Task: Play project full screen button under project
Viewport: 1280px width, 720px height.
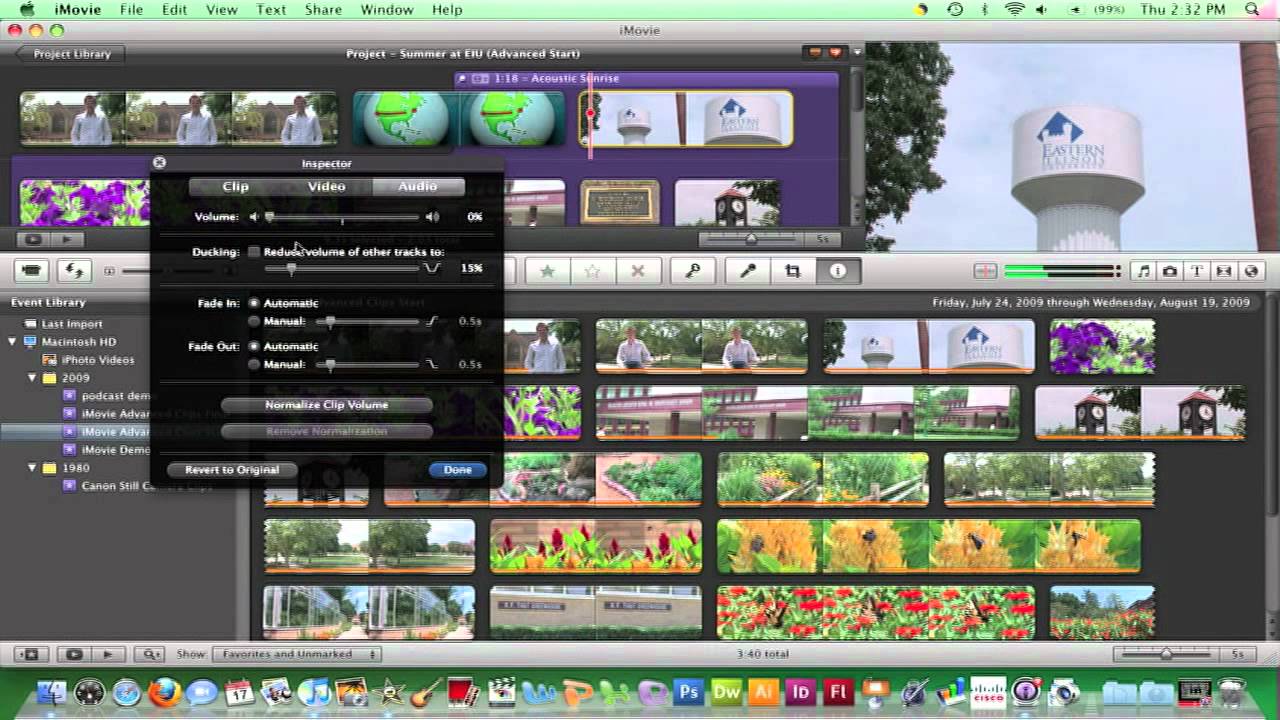Action: click(33, 239)
